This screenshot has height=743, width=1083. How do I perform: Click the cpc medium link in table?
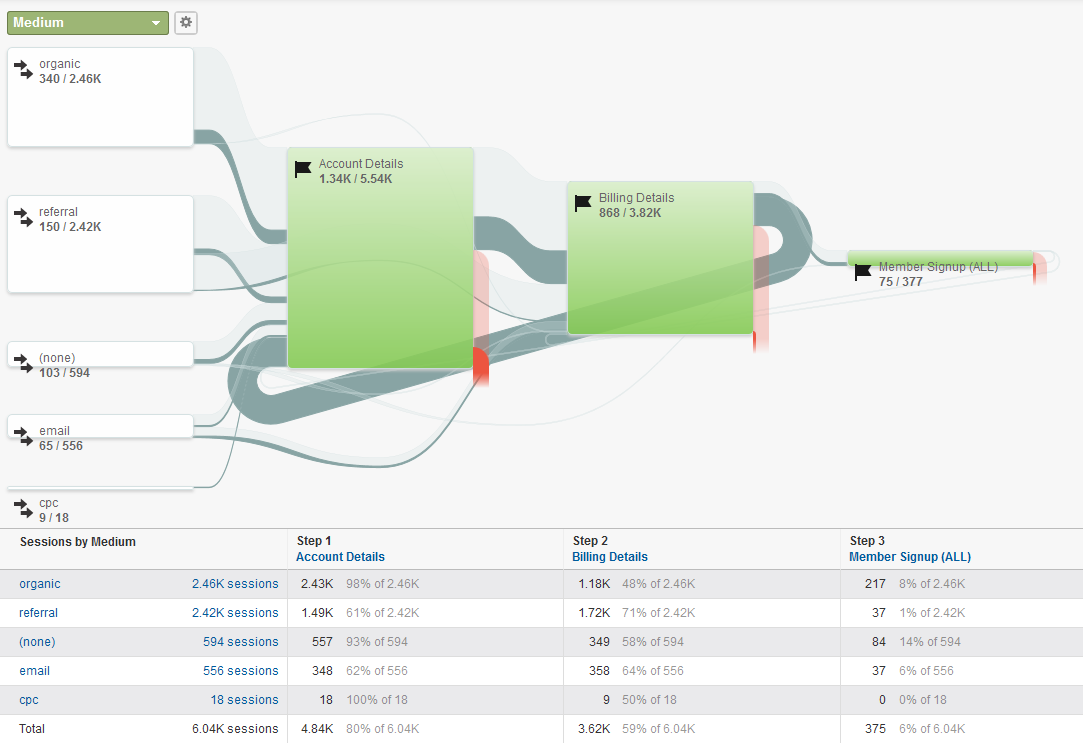coord(29,700)
